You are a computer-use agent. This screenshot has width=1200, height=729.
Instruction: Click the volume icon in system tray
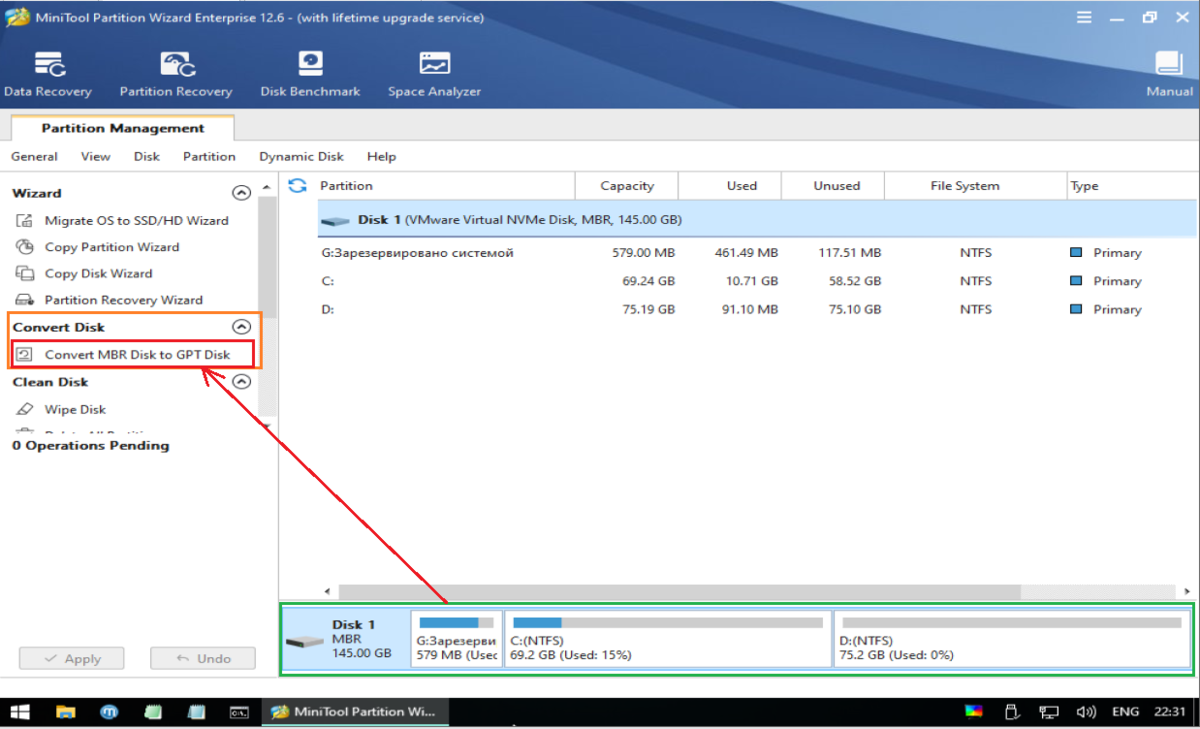[1086, 712]
